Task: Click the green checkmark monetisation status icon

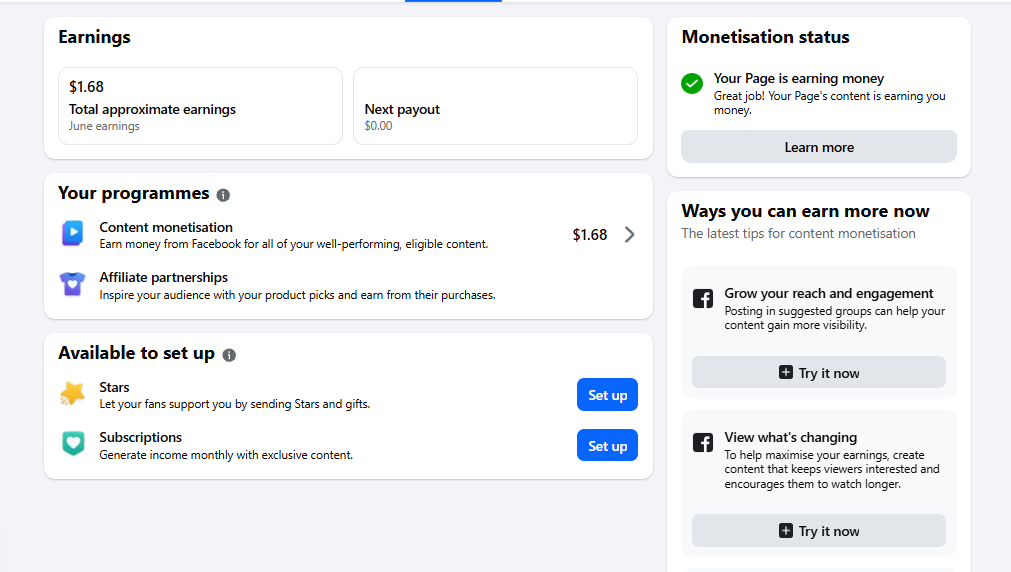Action: [x=692, y=83]
